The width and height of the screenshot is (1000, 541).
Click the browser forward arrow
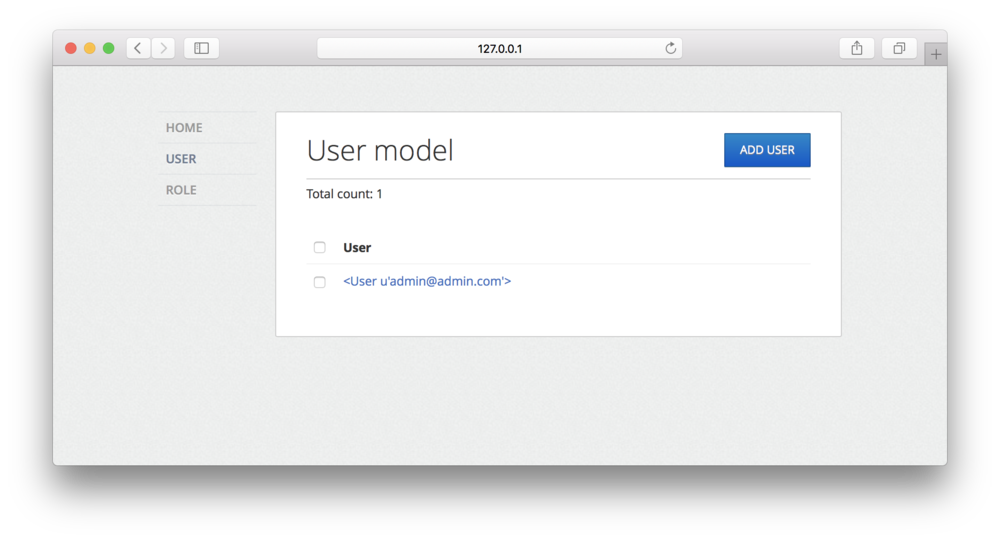tap(163, 48)
